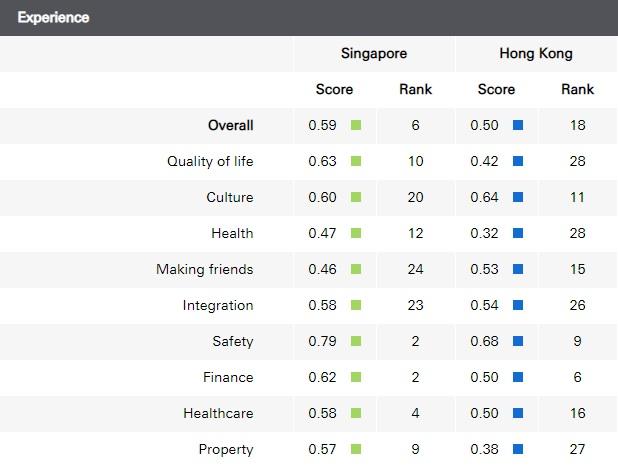Select the Property row label

pyautogui.click(x=225, y=450)
